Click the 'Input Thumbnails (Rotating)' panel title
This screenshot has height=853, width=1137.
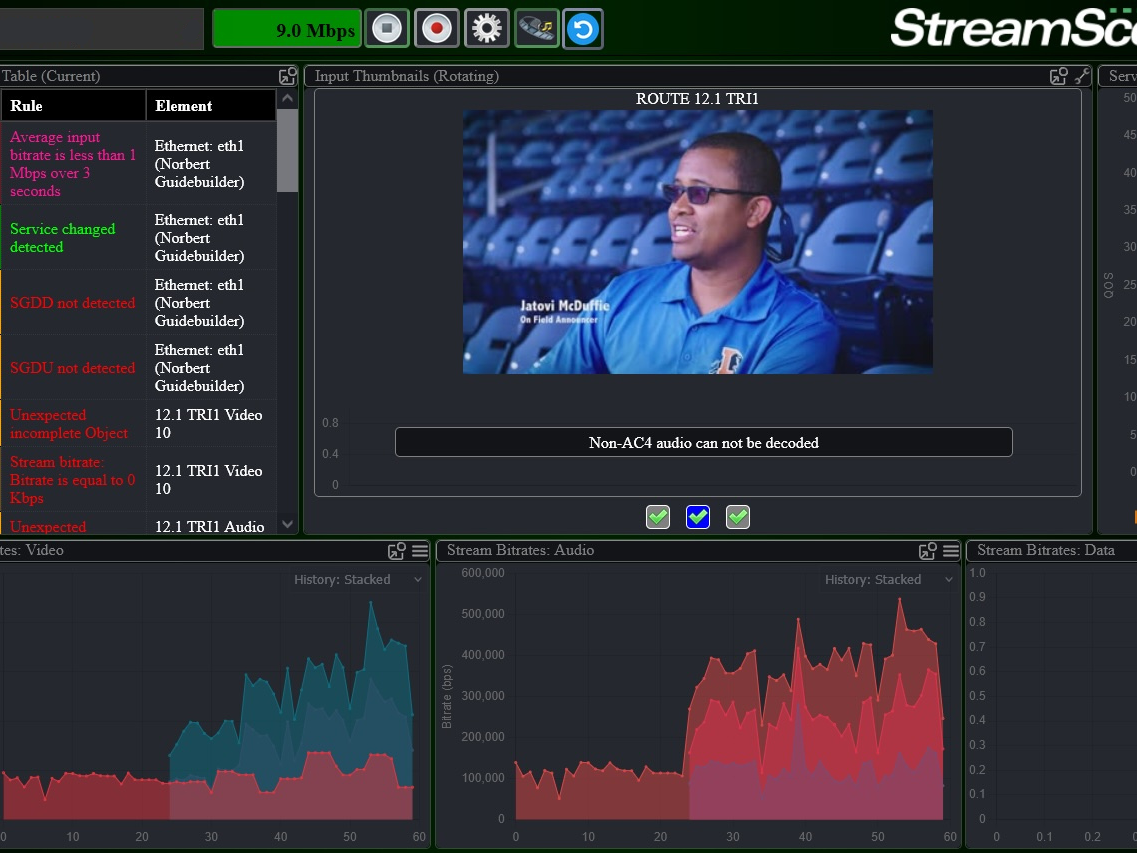pyautogui.click(x=407, y=76)
